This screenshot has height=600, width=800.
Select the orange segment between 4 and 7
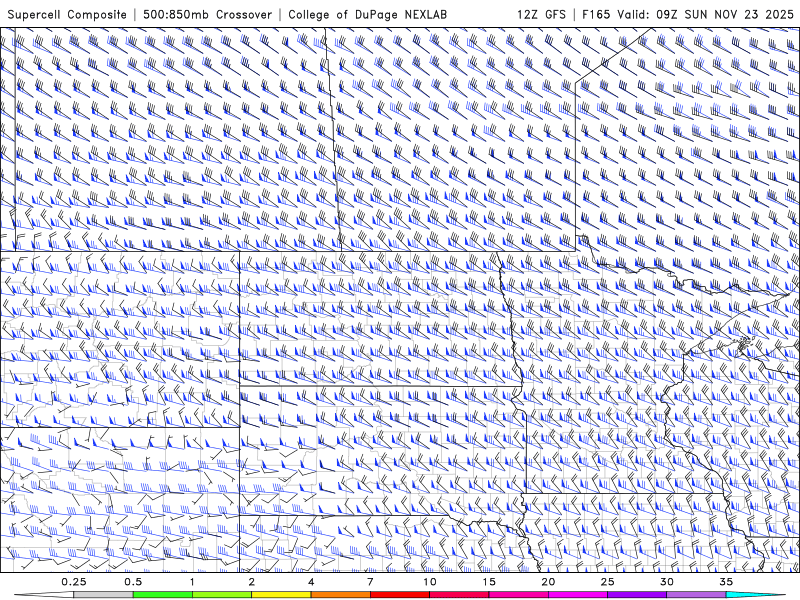[x=340, y=595]
